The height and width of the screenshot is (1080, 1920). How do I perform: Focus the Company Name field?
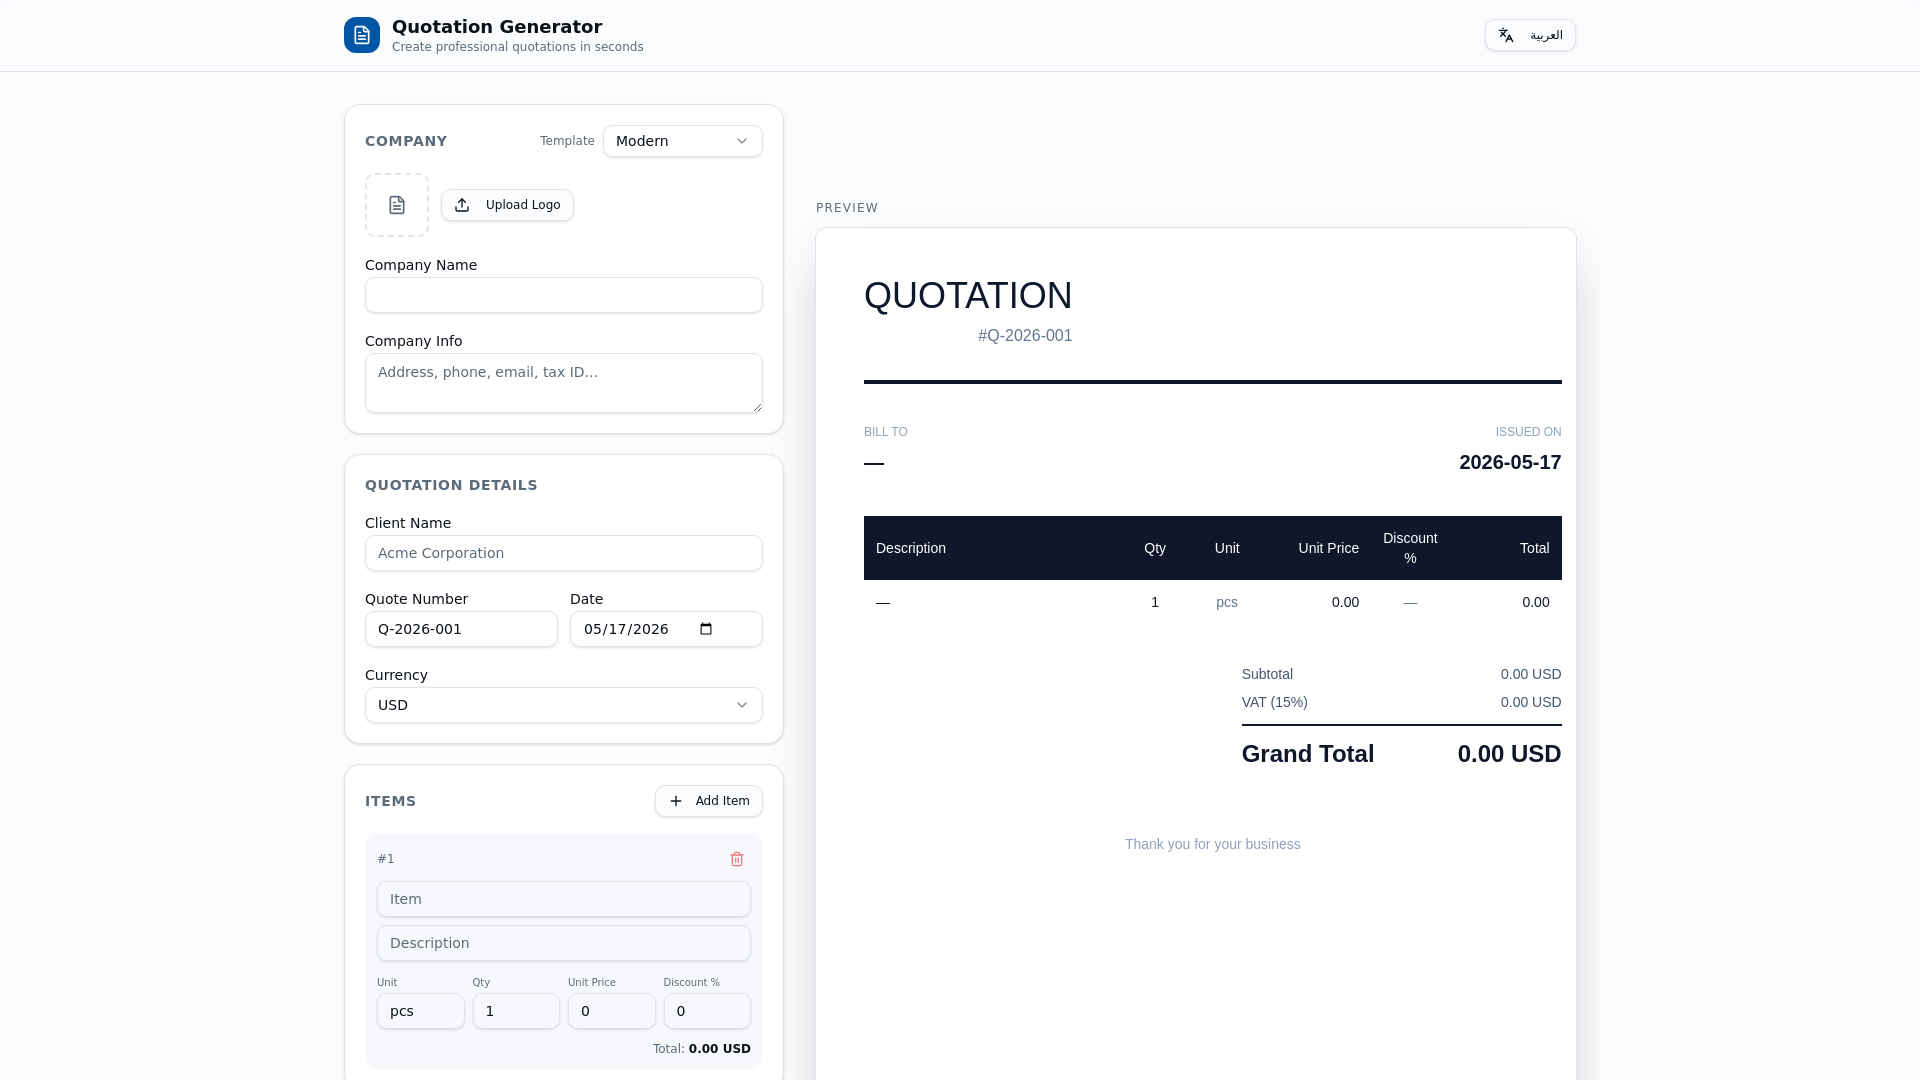point(564,295)
